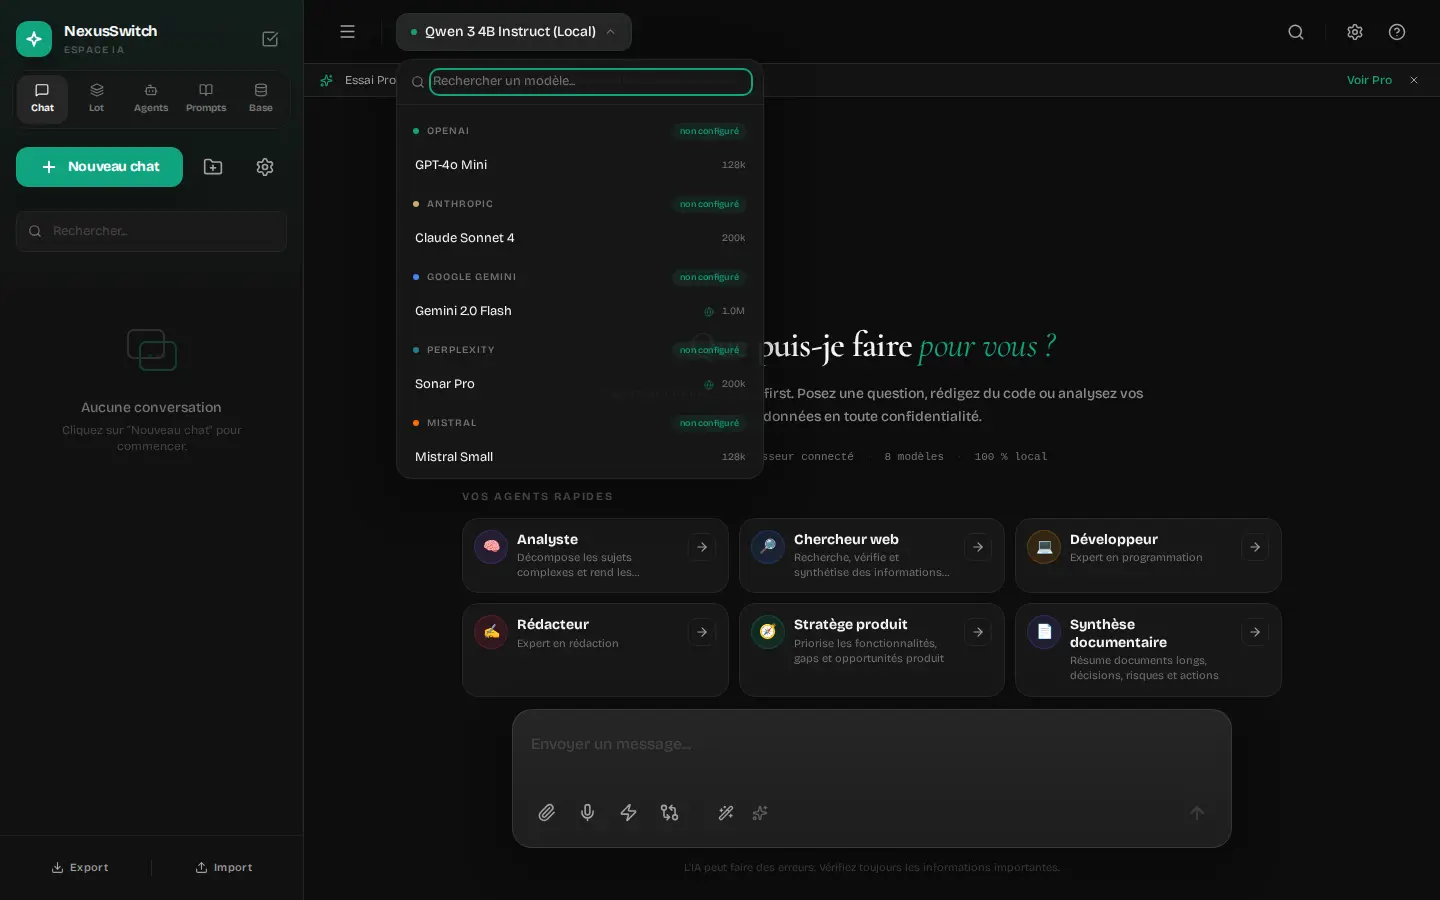
Task: Click the sparkles icon in composer
Action: tap(760, 813)
